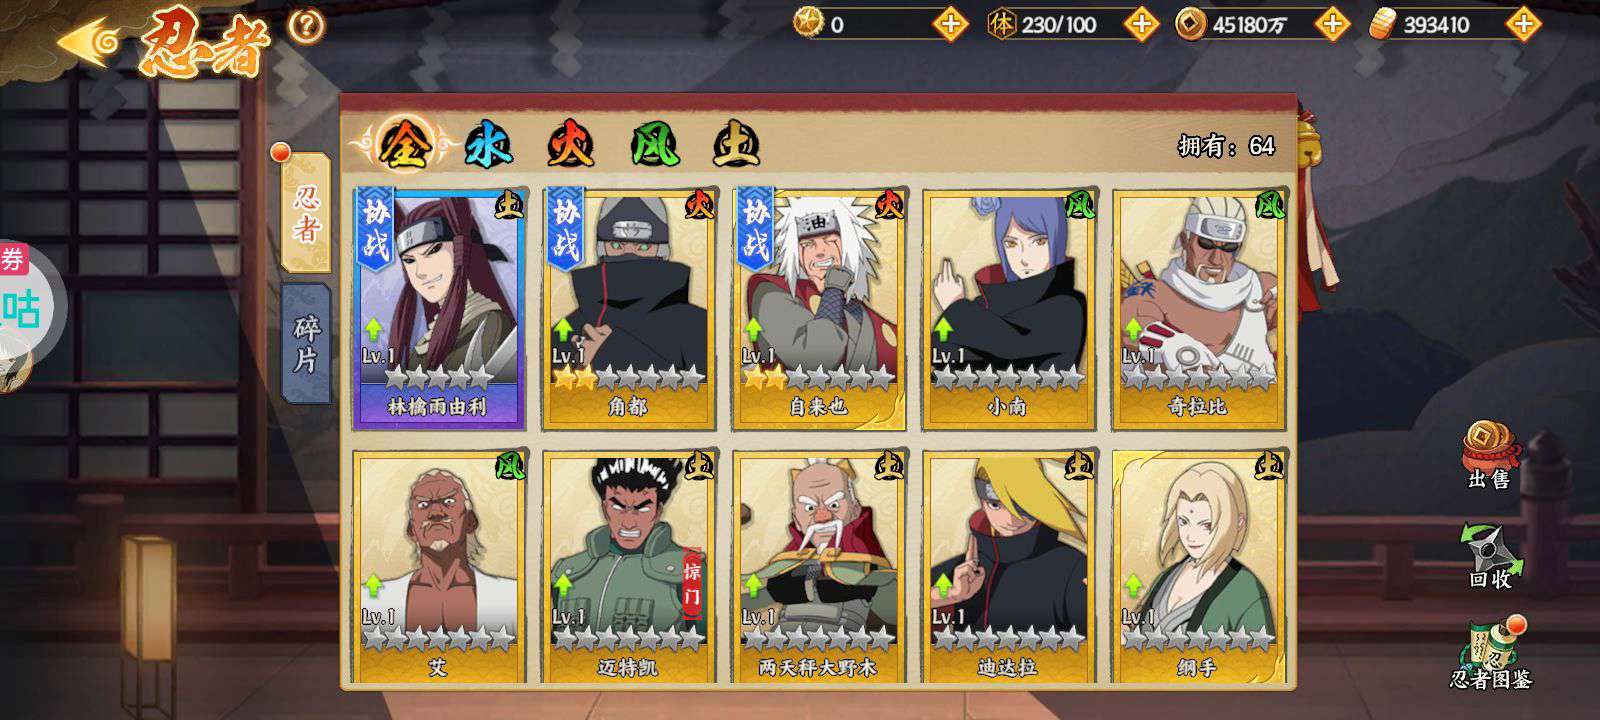Tap upgrade arrow on 小南 card

point(943,329)
